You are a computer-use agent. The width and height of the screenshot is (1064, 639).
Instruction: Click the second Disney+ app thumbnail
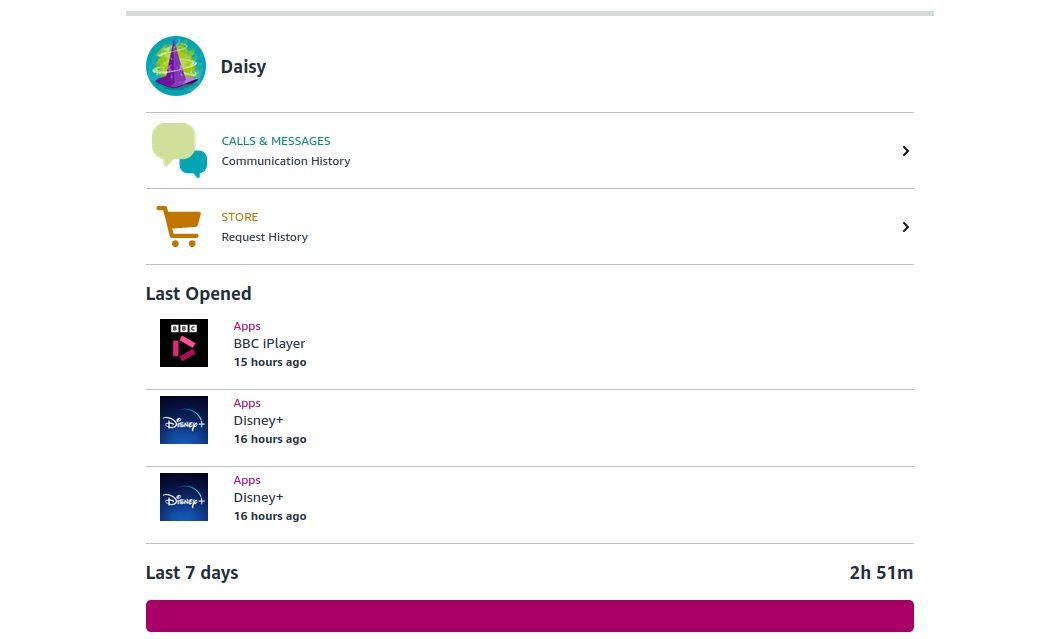coord(184,497)
